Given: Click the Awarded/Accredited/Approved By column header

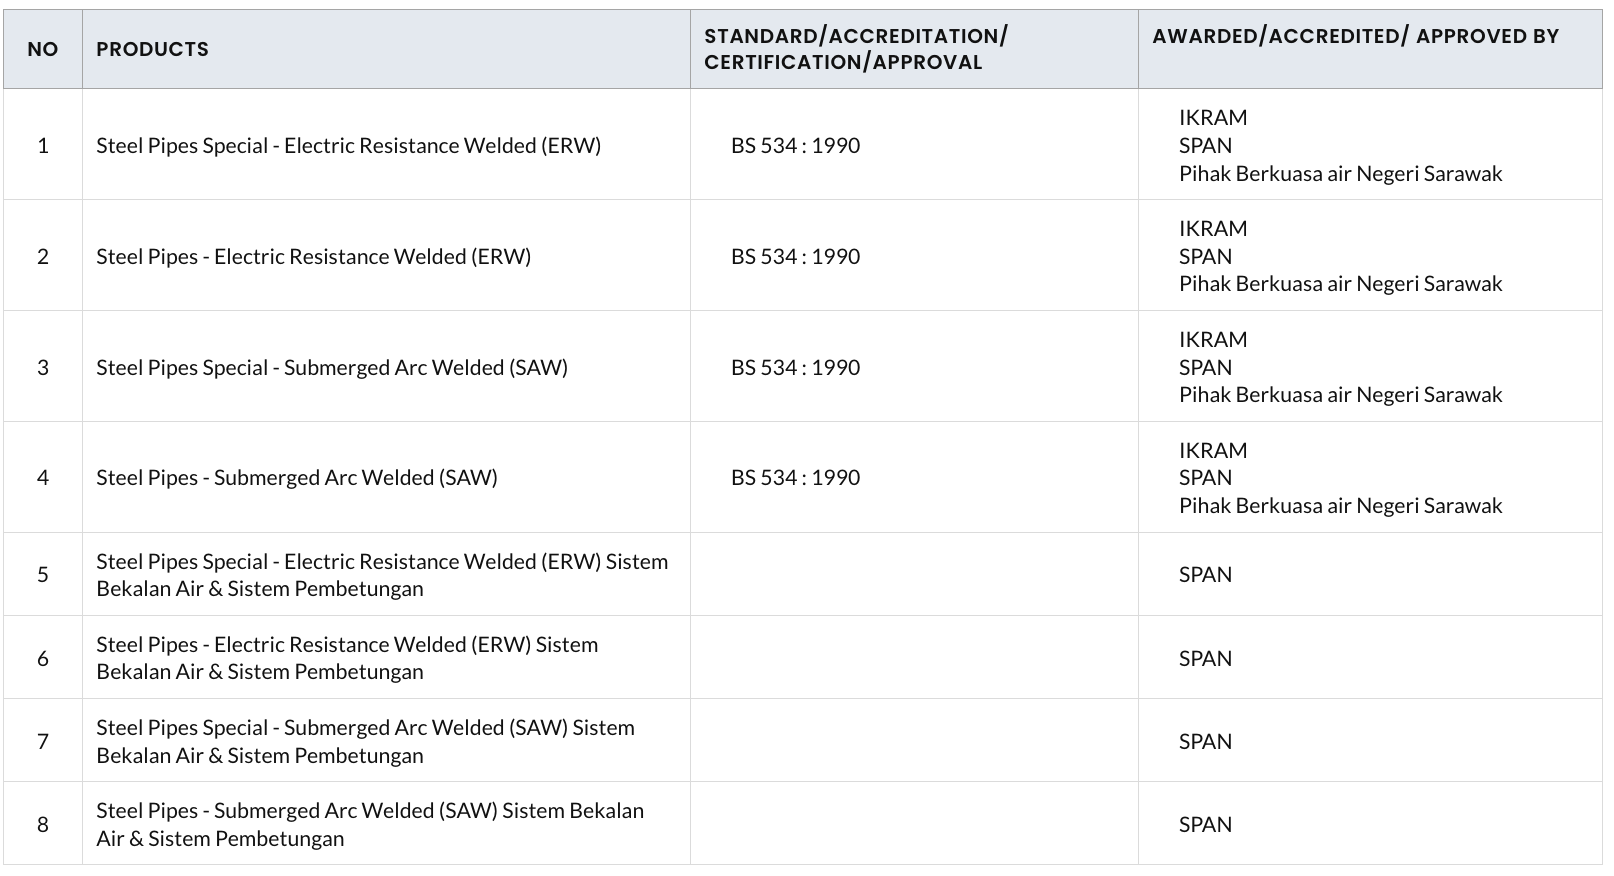Looking at the screenshot, I should click(1355, 36).
